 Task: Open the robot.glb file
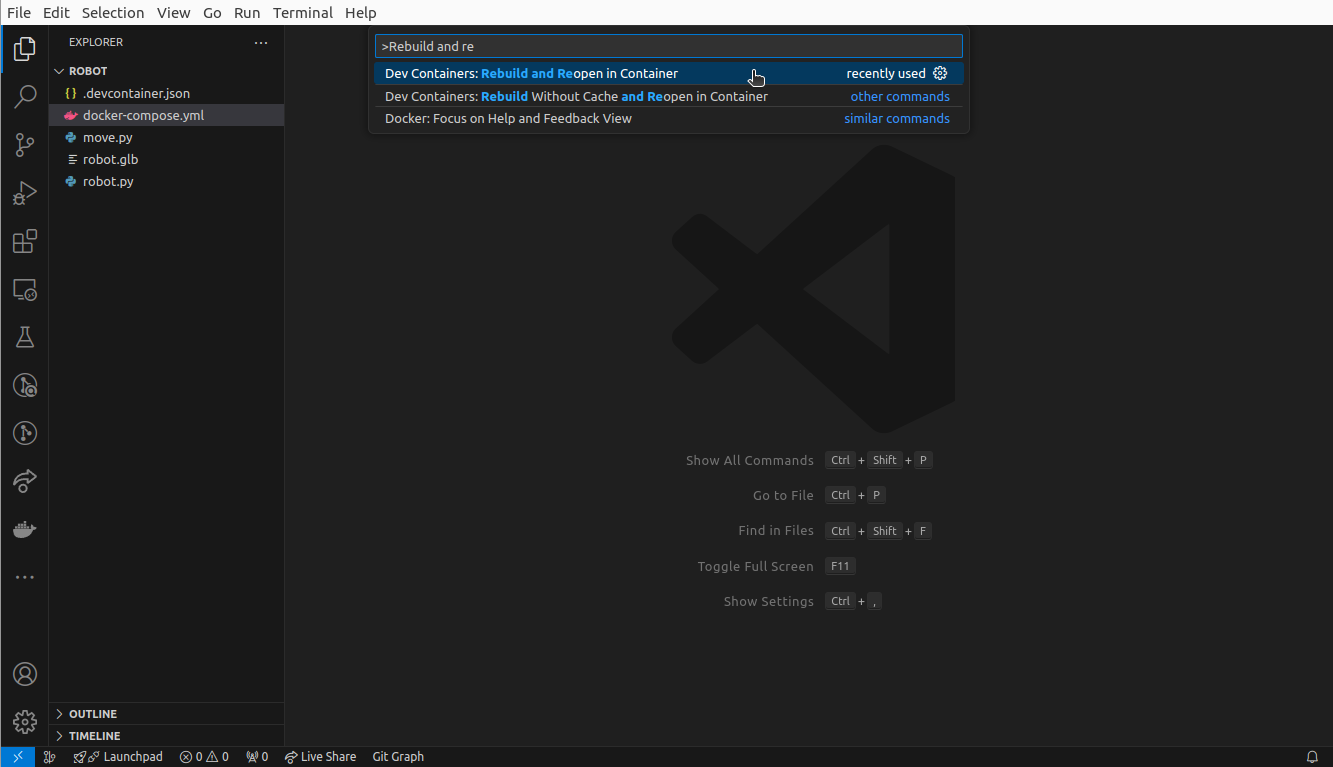coord(166,159)
